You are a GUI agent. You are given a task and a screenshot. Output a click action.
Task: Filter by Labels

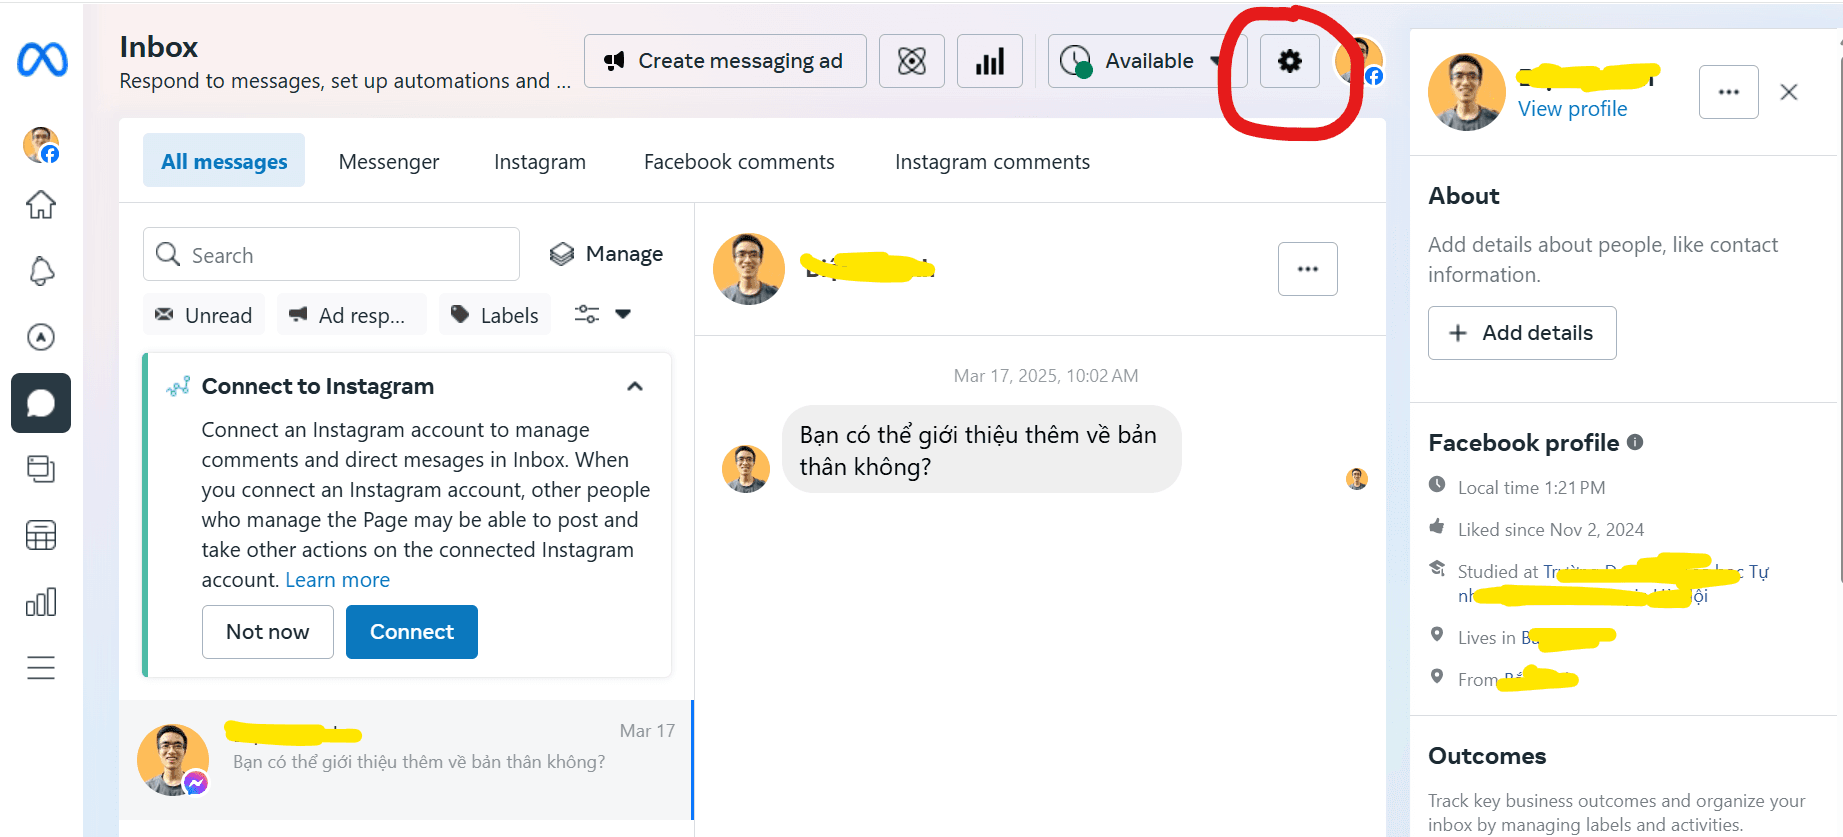pos(495,315)
